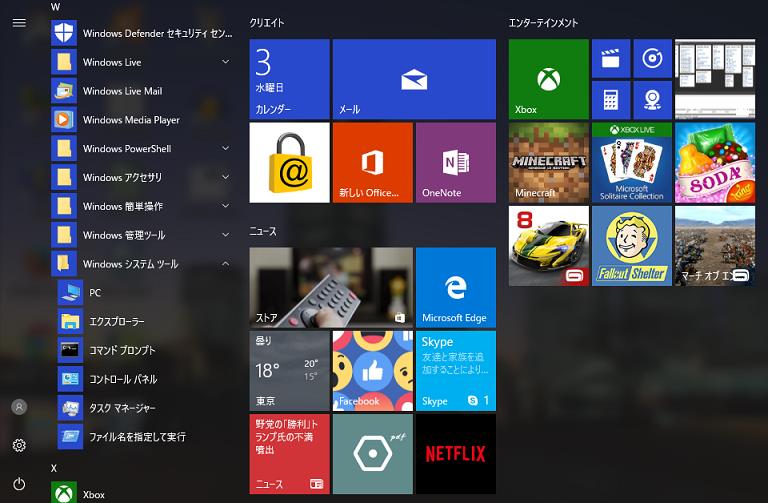Open the Fallout Shelter tile
The width and height of the screenshot is (768, 503).
(632, 246)
